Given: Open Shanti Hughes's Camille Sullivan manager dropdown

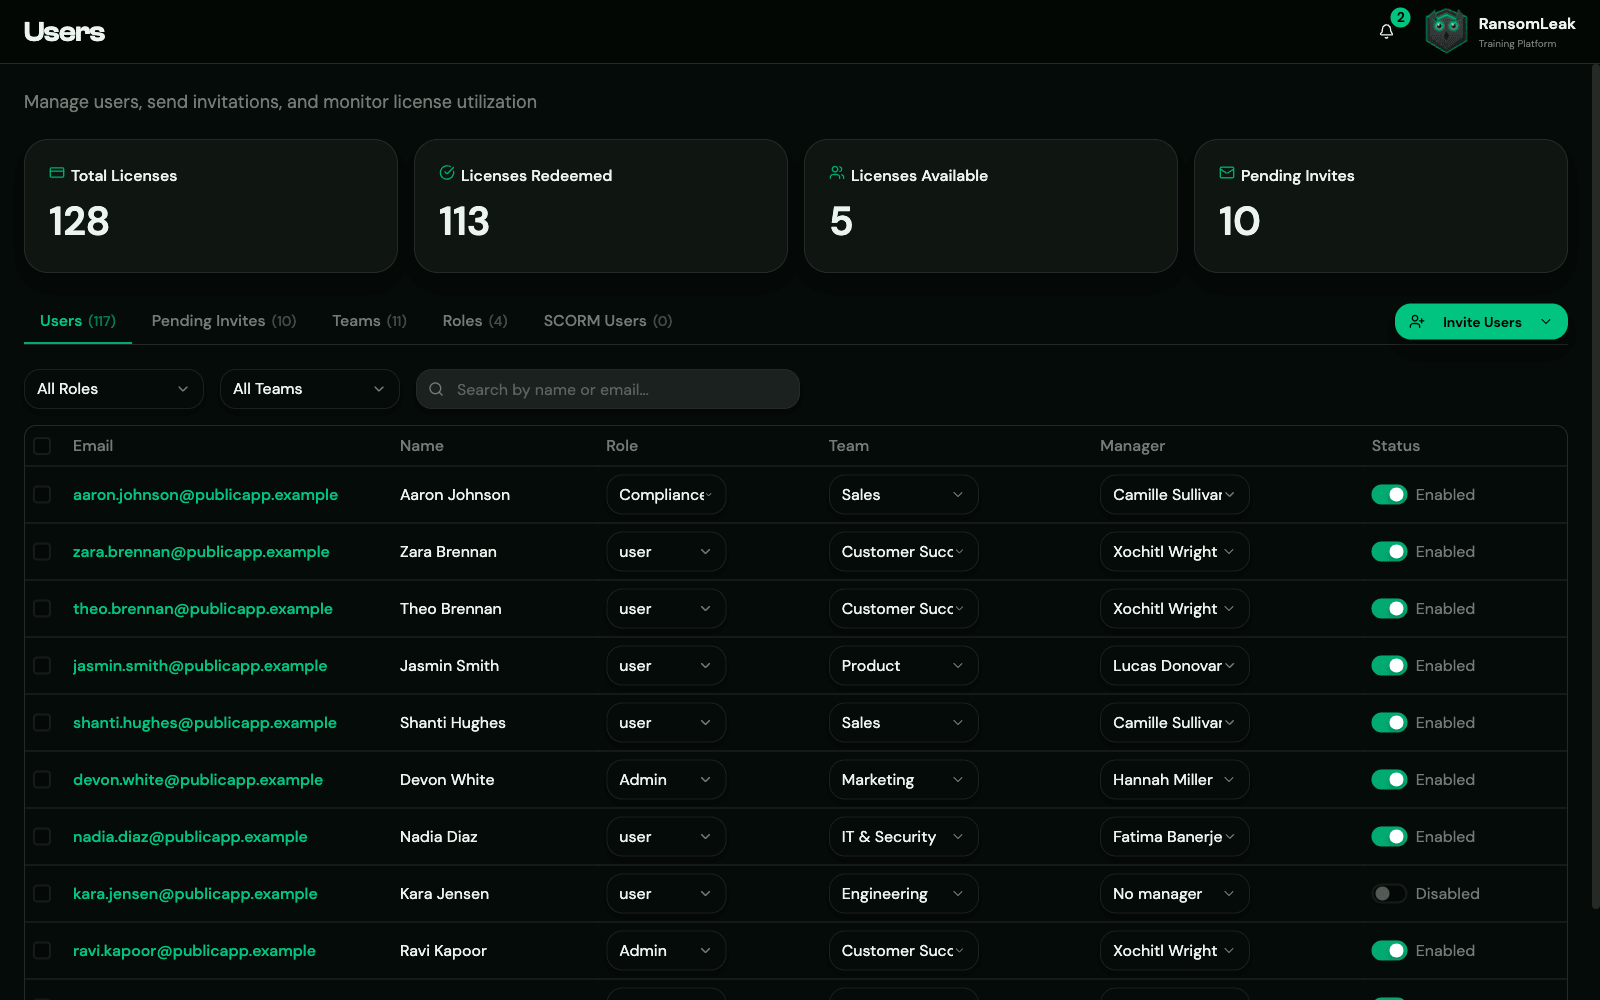Looking at the screenshot, I should [1174, 723].
